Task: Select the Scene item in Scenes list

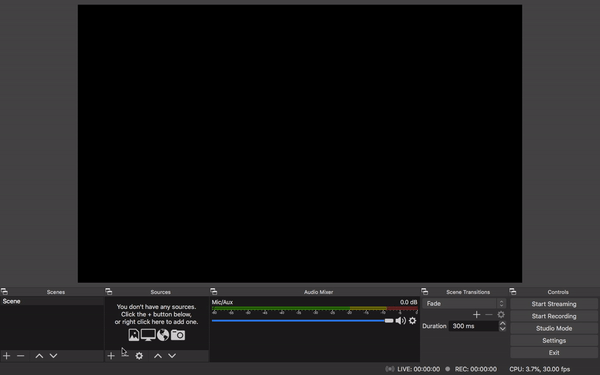Action: click(52, 301)
